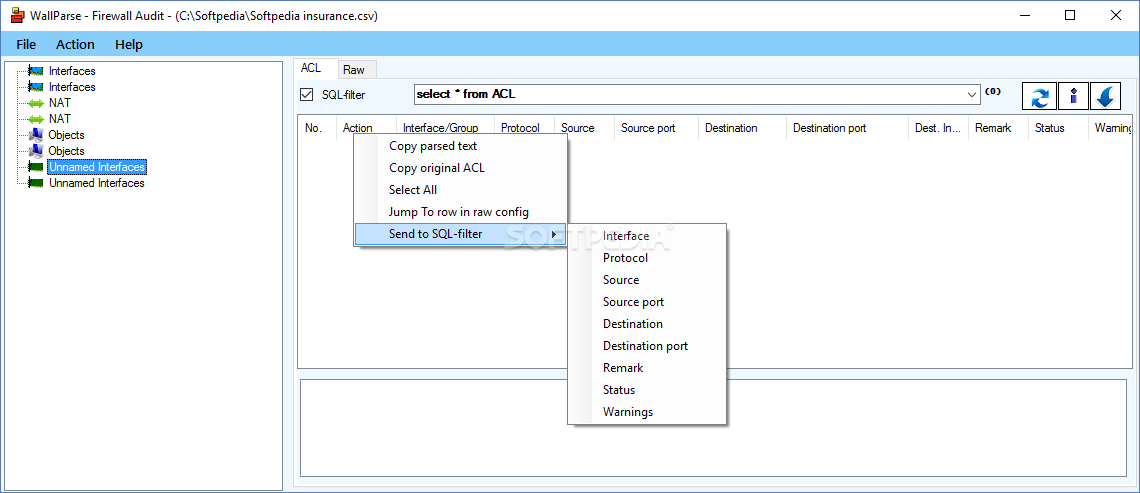This screenshot has width=1140, height=493.
Task: Select the Interfaces item at top of tree
Action: [72, 71]
